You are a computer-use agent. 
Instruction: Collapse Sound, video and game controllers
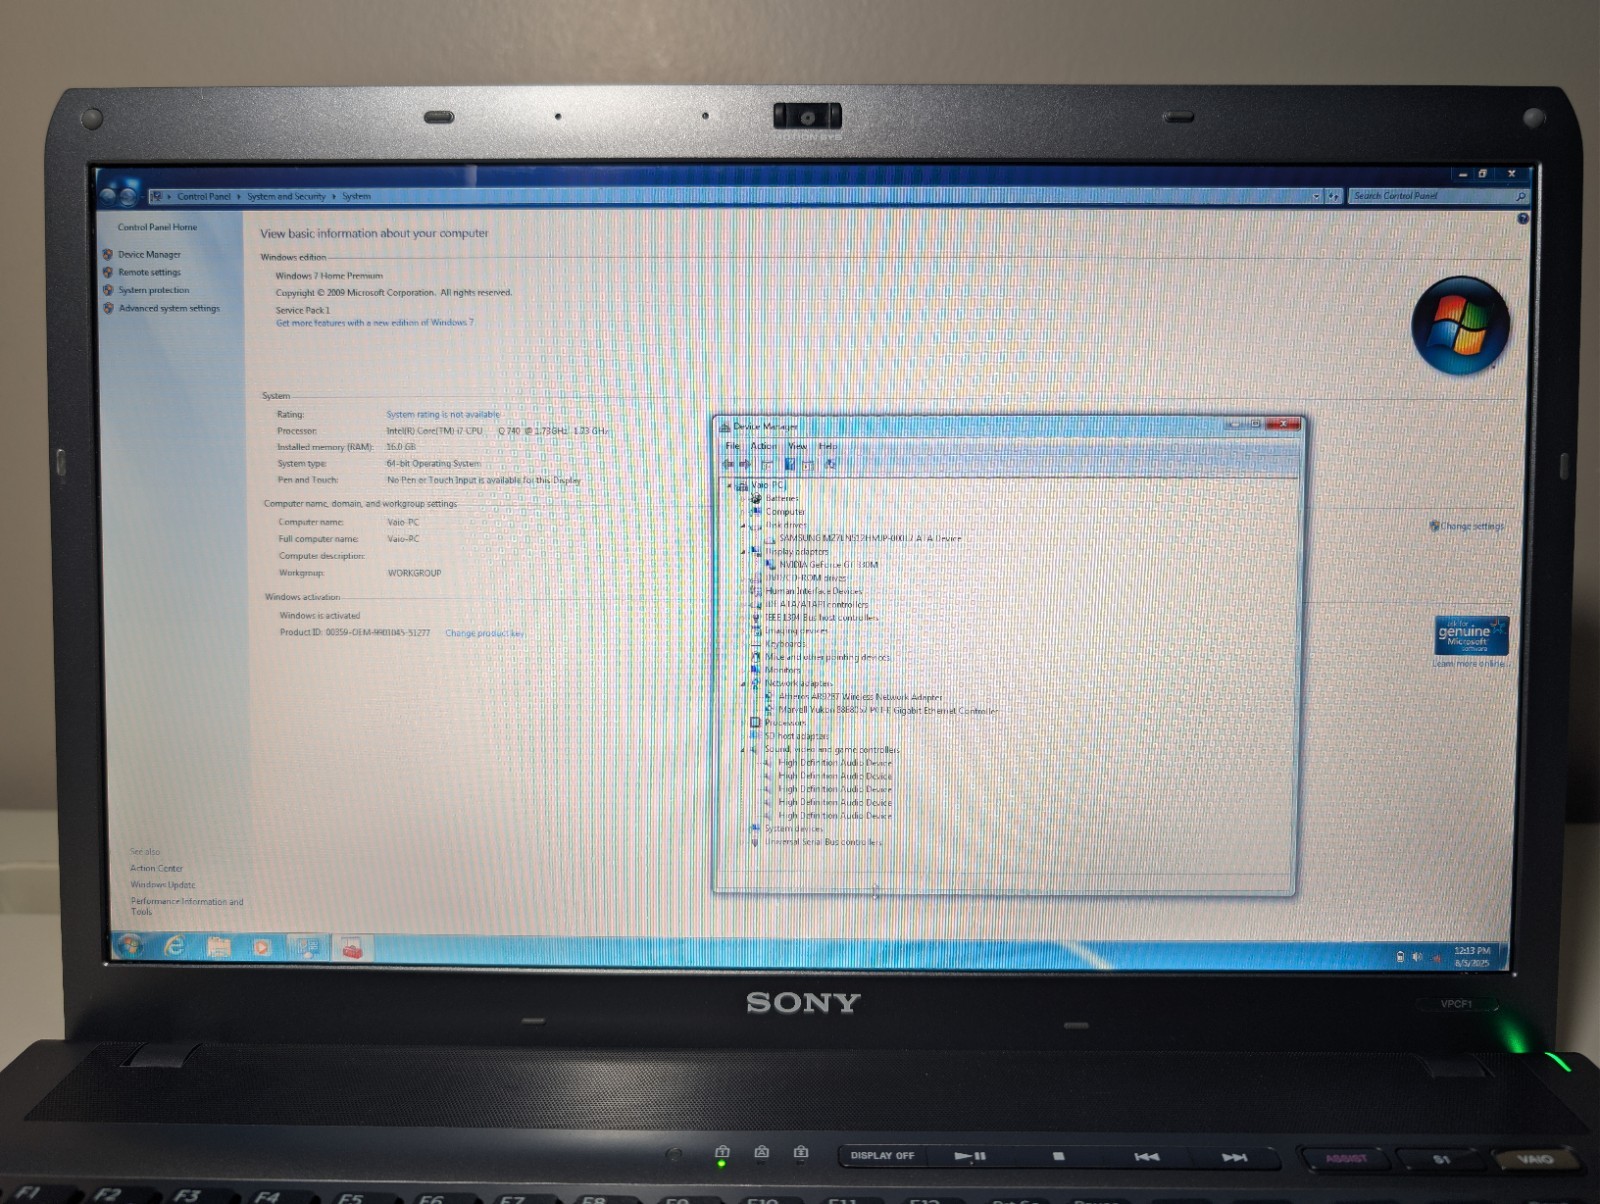pyautogui.click(x=743, y=749)
